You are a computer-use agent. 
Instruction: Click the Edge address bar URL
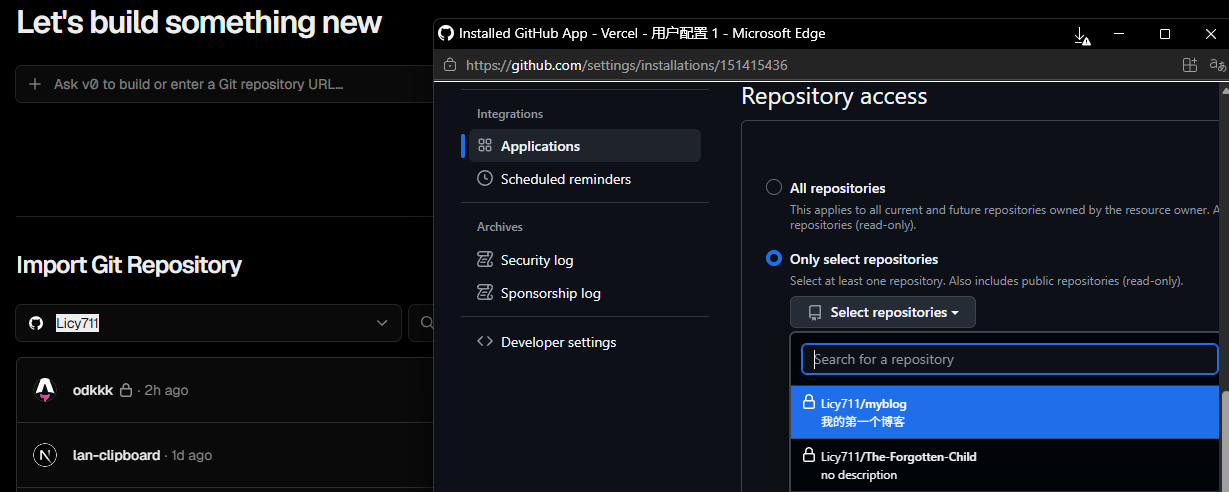pyautogui.click(x=627, y=65)
